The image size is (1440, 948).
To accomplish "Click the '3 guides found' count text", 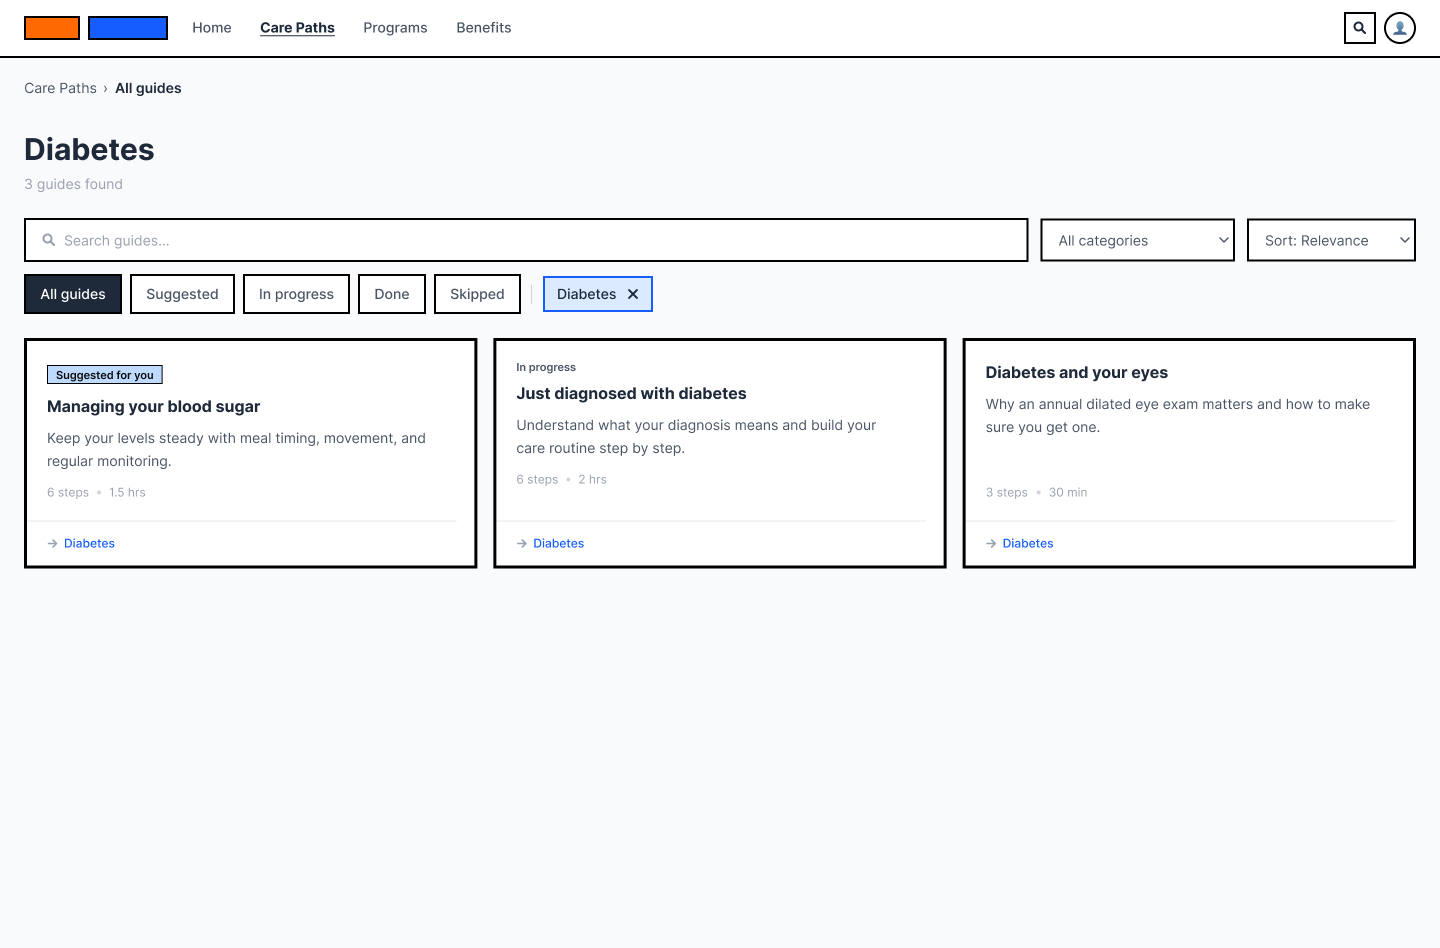I will click(x=73, y=184).
